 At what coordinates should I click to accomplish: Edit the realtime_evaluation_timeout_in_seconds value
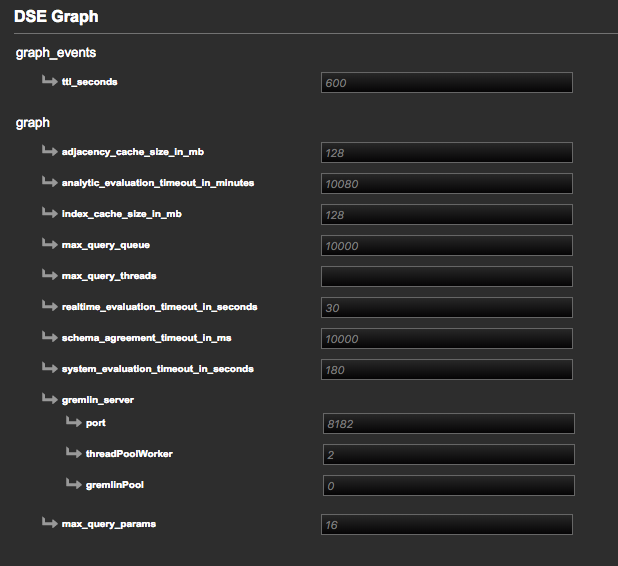tap(447, 307)
